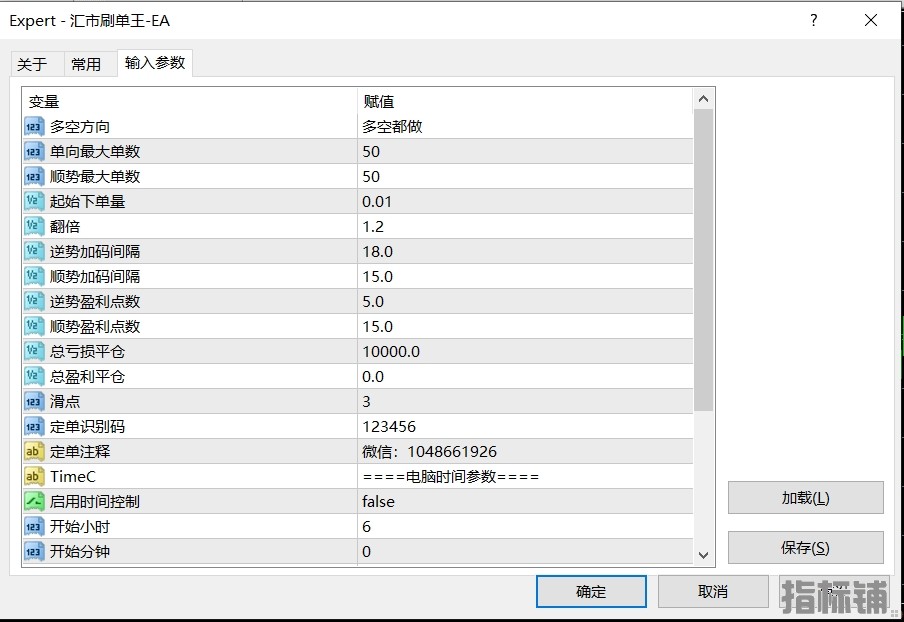
Task: Select the 总亏损平仓 value 10000.0 field
Action: [x=524, y=352]
